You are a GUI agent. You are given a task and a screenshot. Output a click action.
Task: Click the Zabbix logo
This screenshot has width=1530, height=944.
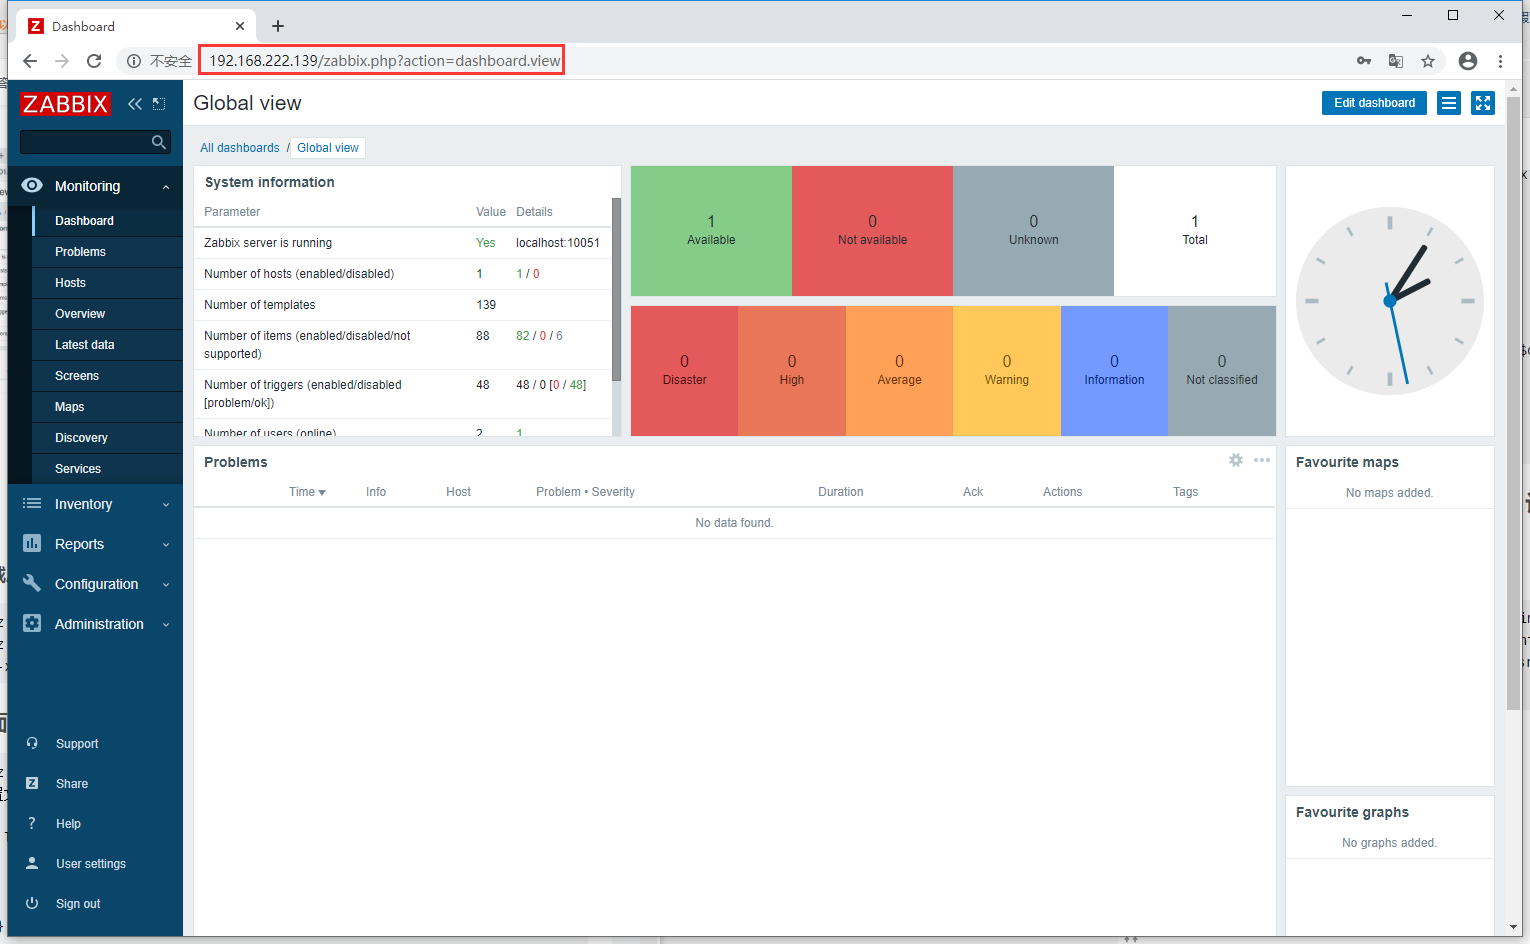pyautogui.click(x=65, y=104)
